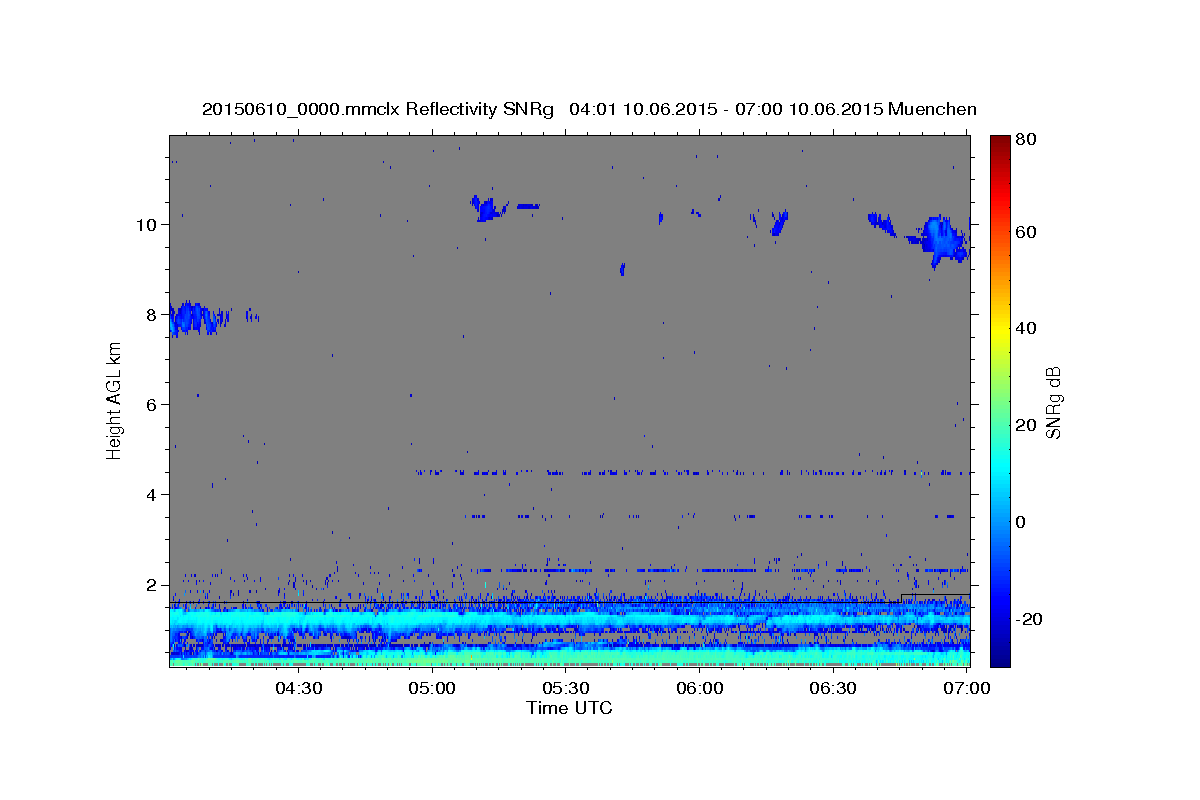Screen dimensions: 1200x800
Task: Click the 06:00 time tick label
Action: point(700,688)
